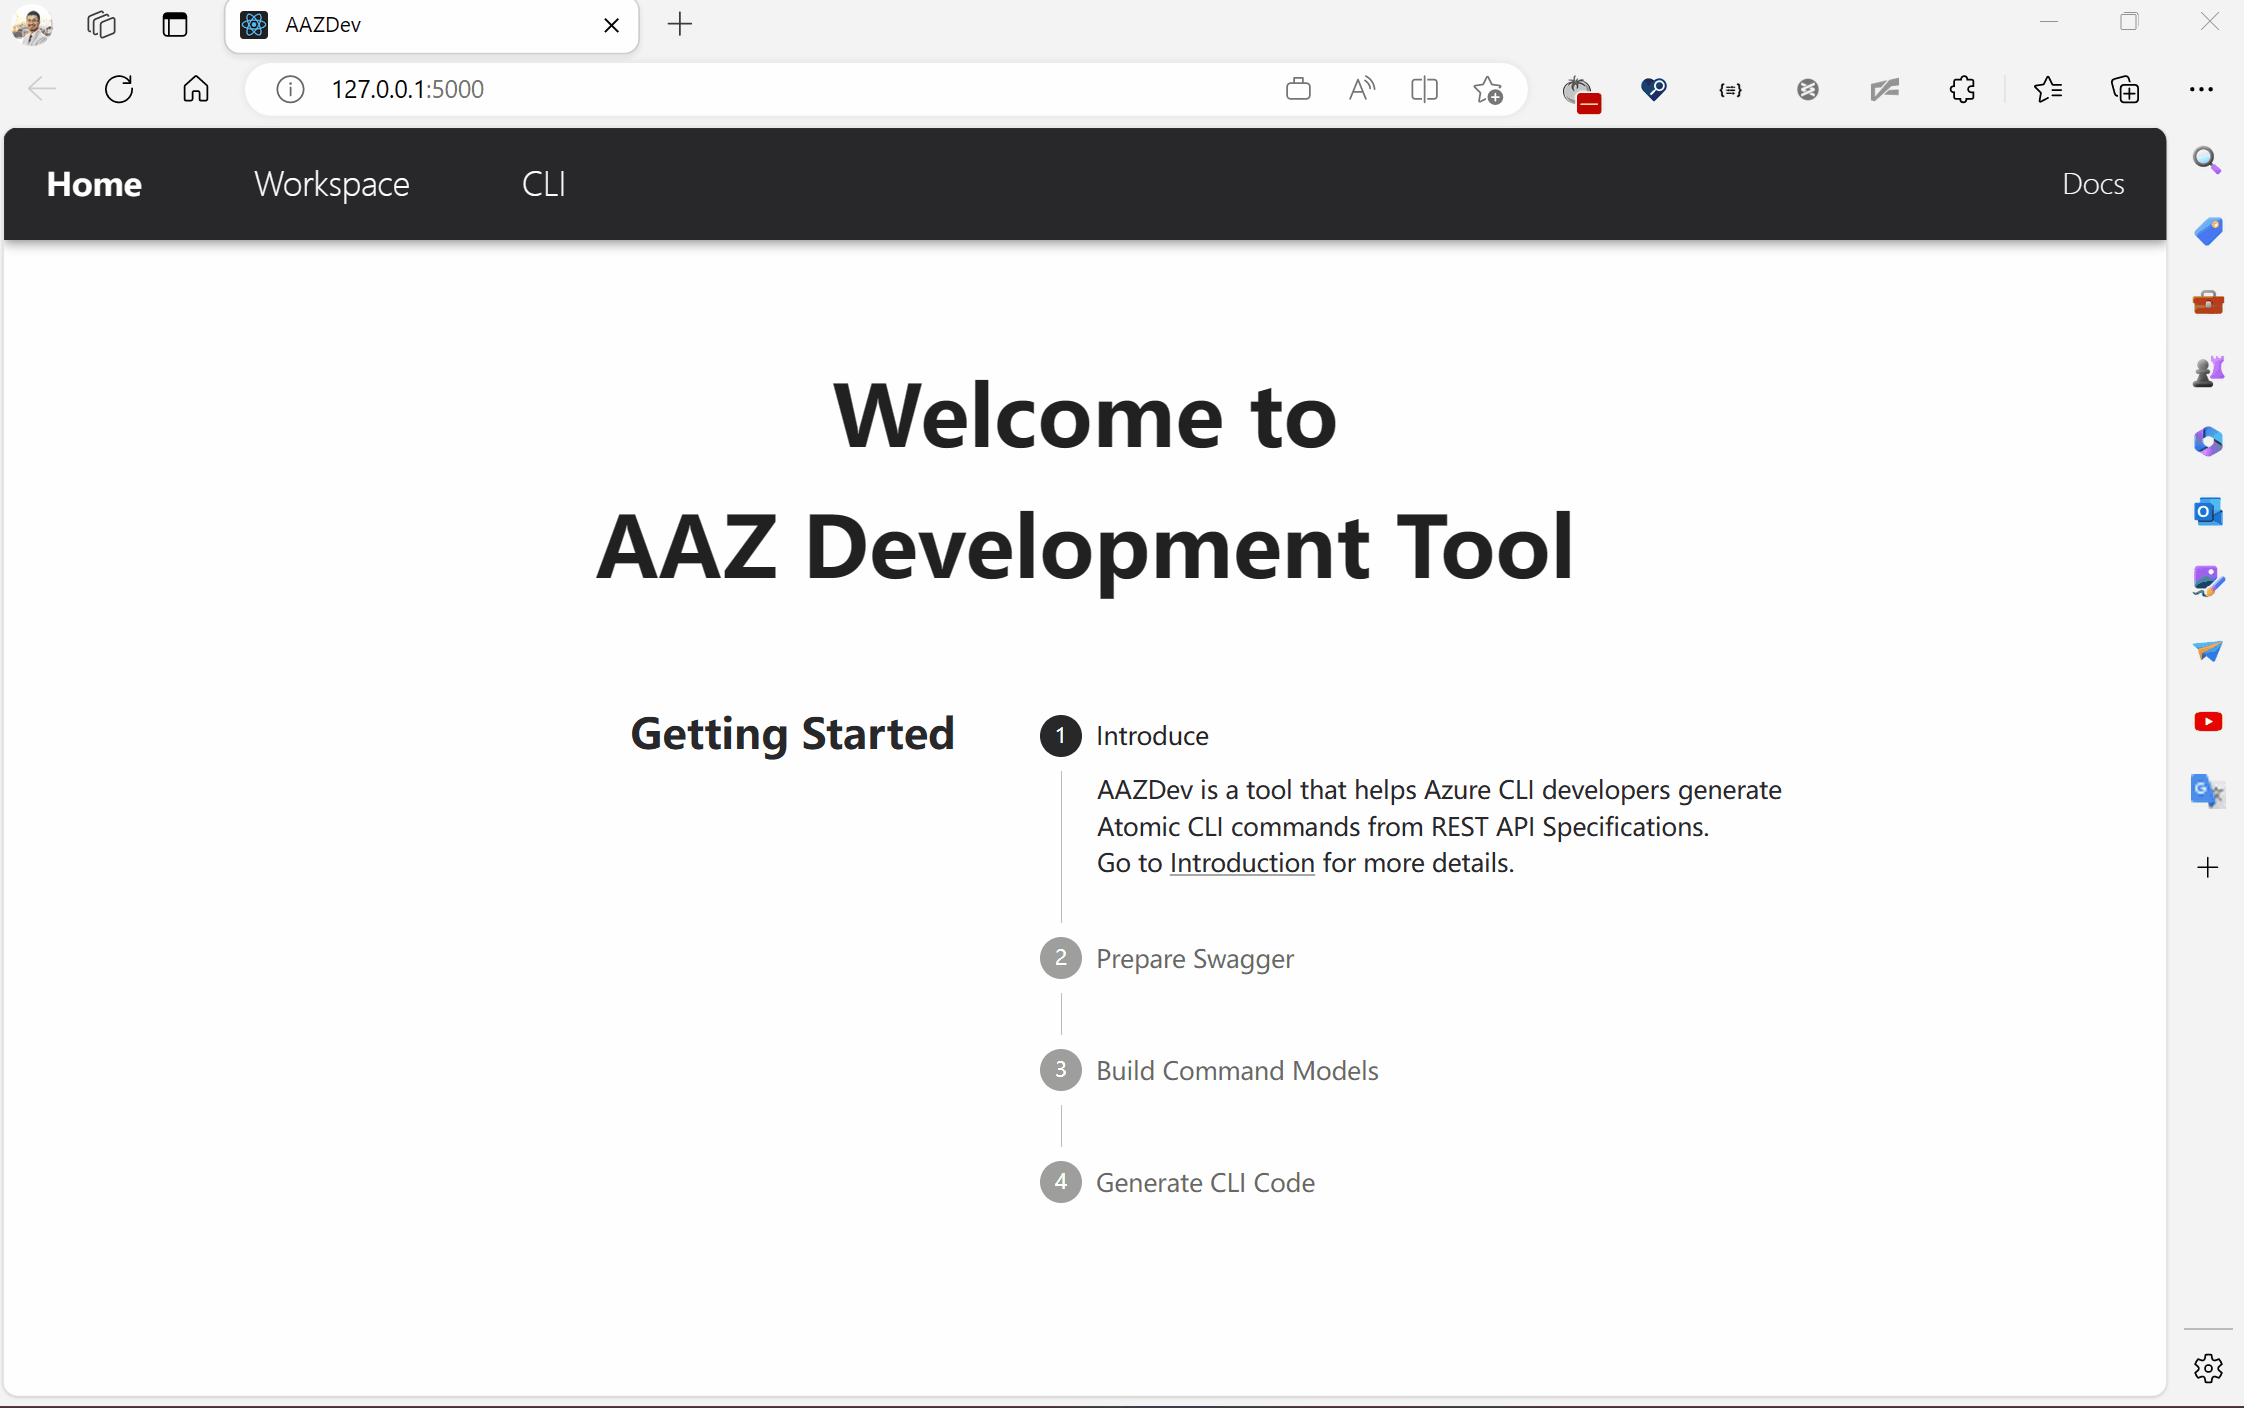2244x1408 pixels.
Task: Select the shopping tag sidebar icon
Action: coord(2209,230)
